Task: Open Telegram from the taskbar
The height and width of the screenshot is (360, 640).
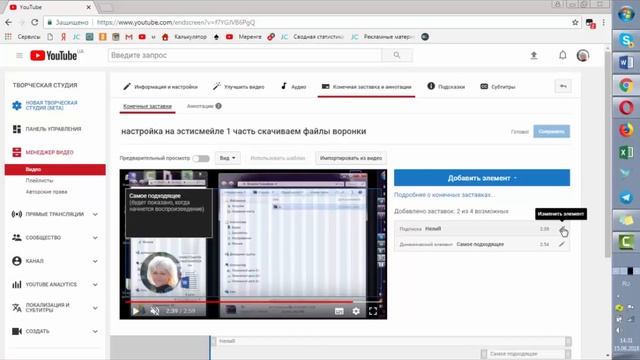Action: [626, 198]
